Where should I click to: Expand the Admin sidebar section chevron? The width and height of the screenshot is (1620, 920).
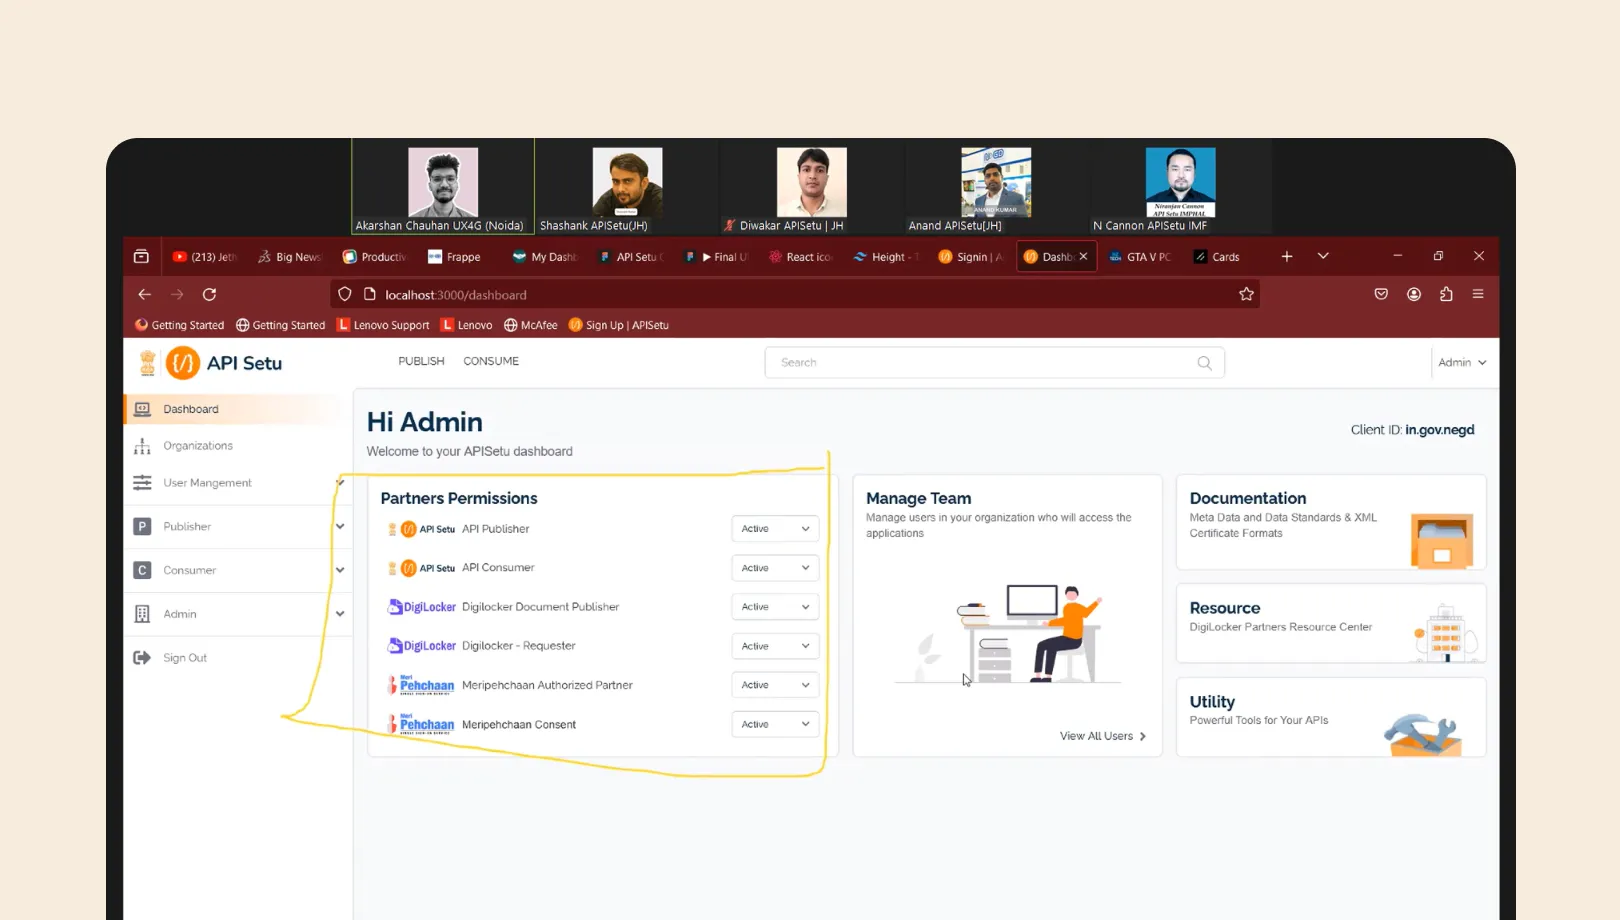[340, 614]
